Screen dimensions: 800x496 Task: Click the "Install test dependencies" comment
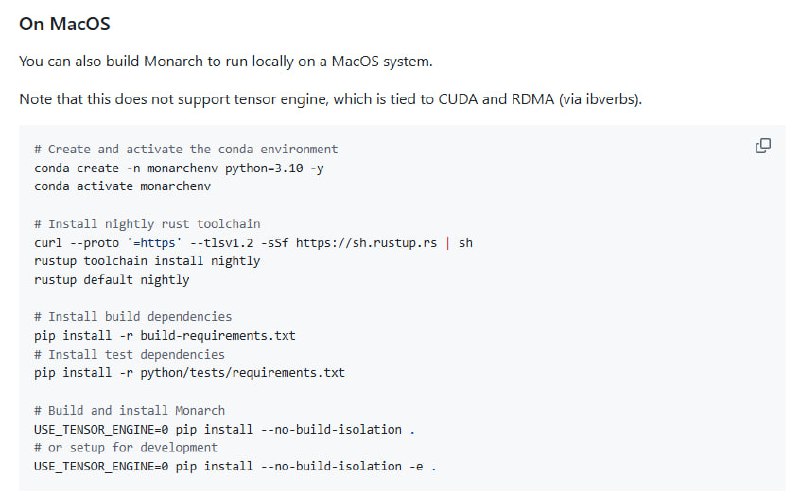coord(129,354)
